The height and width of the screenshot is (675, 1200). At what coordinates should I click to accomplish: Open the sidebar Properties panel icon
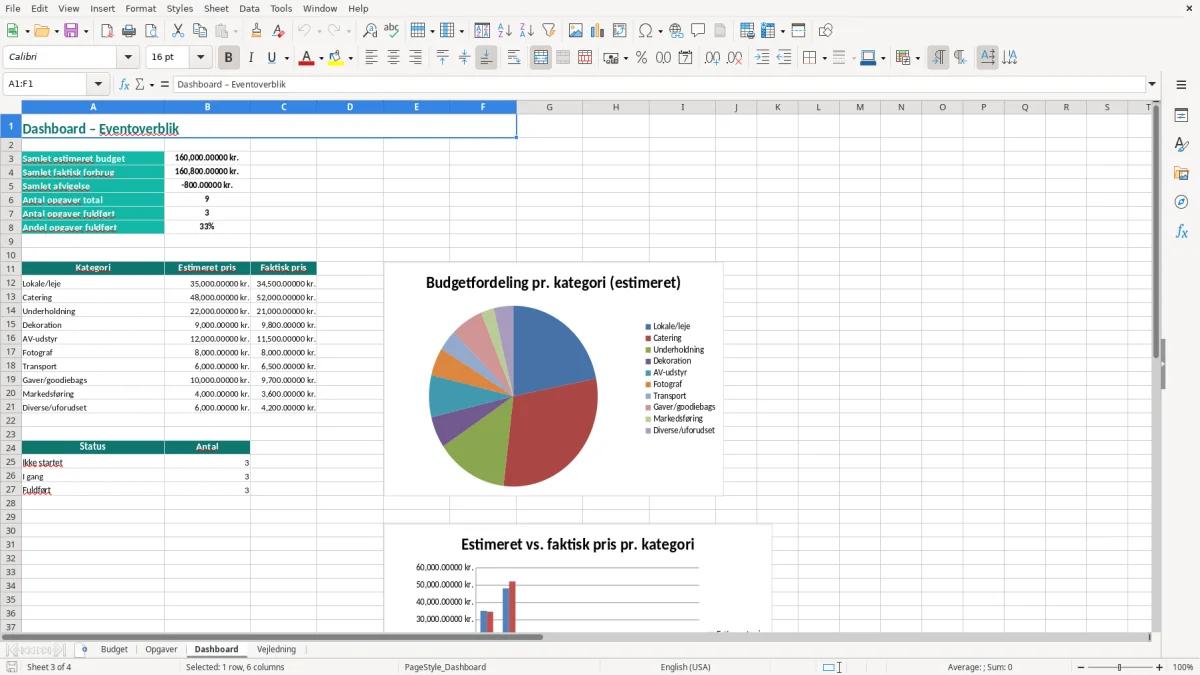tap(1181, 115)
